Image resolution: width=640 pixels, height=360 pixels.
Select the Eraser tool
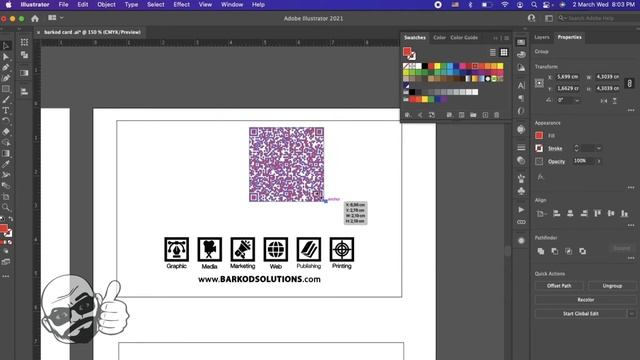click(x=6, y=132)
